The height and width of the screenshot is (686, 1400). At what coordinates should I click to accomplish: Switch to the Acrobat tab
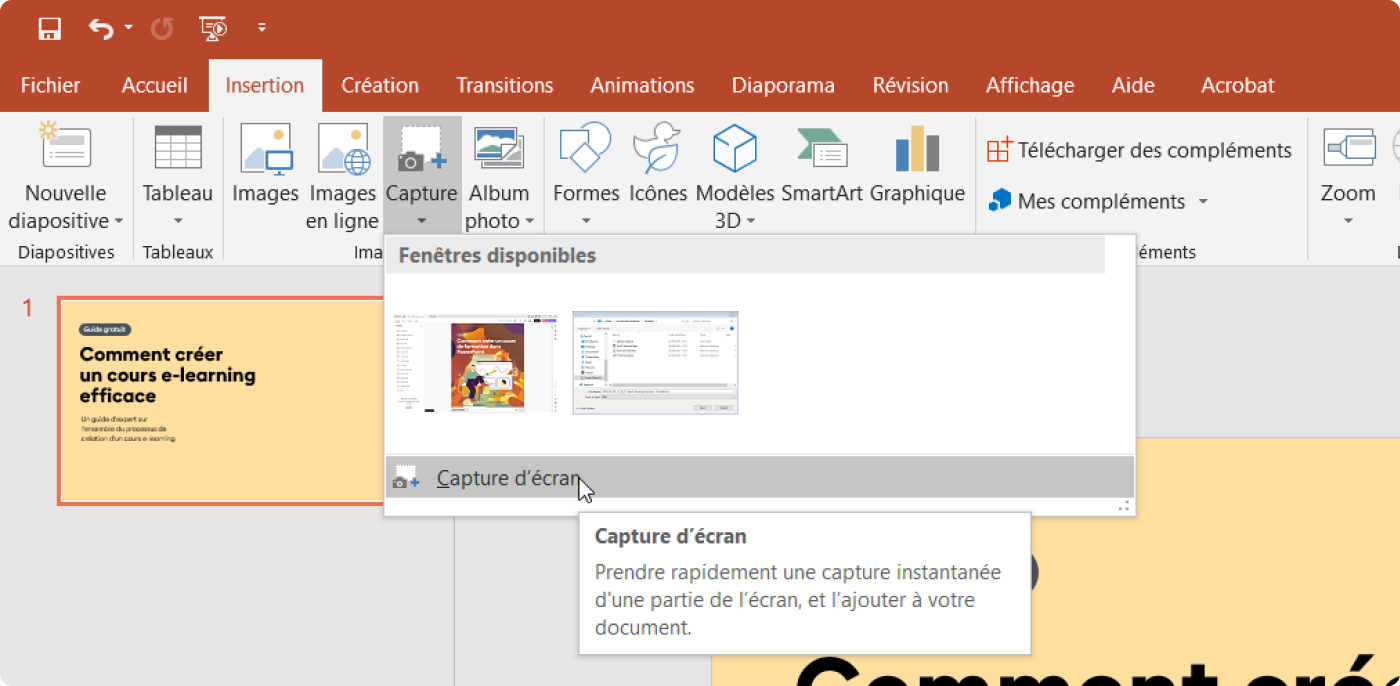click(1238, 85)
